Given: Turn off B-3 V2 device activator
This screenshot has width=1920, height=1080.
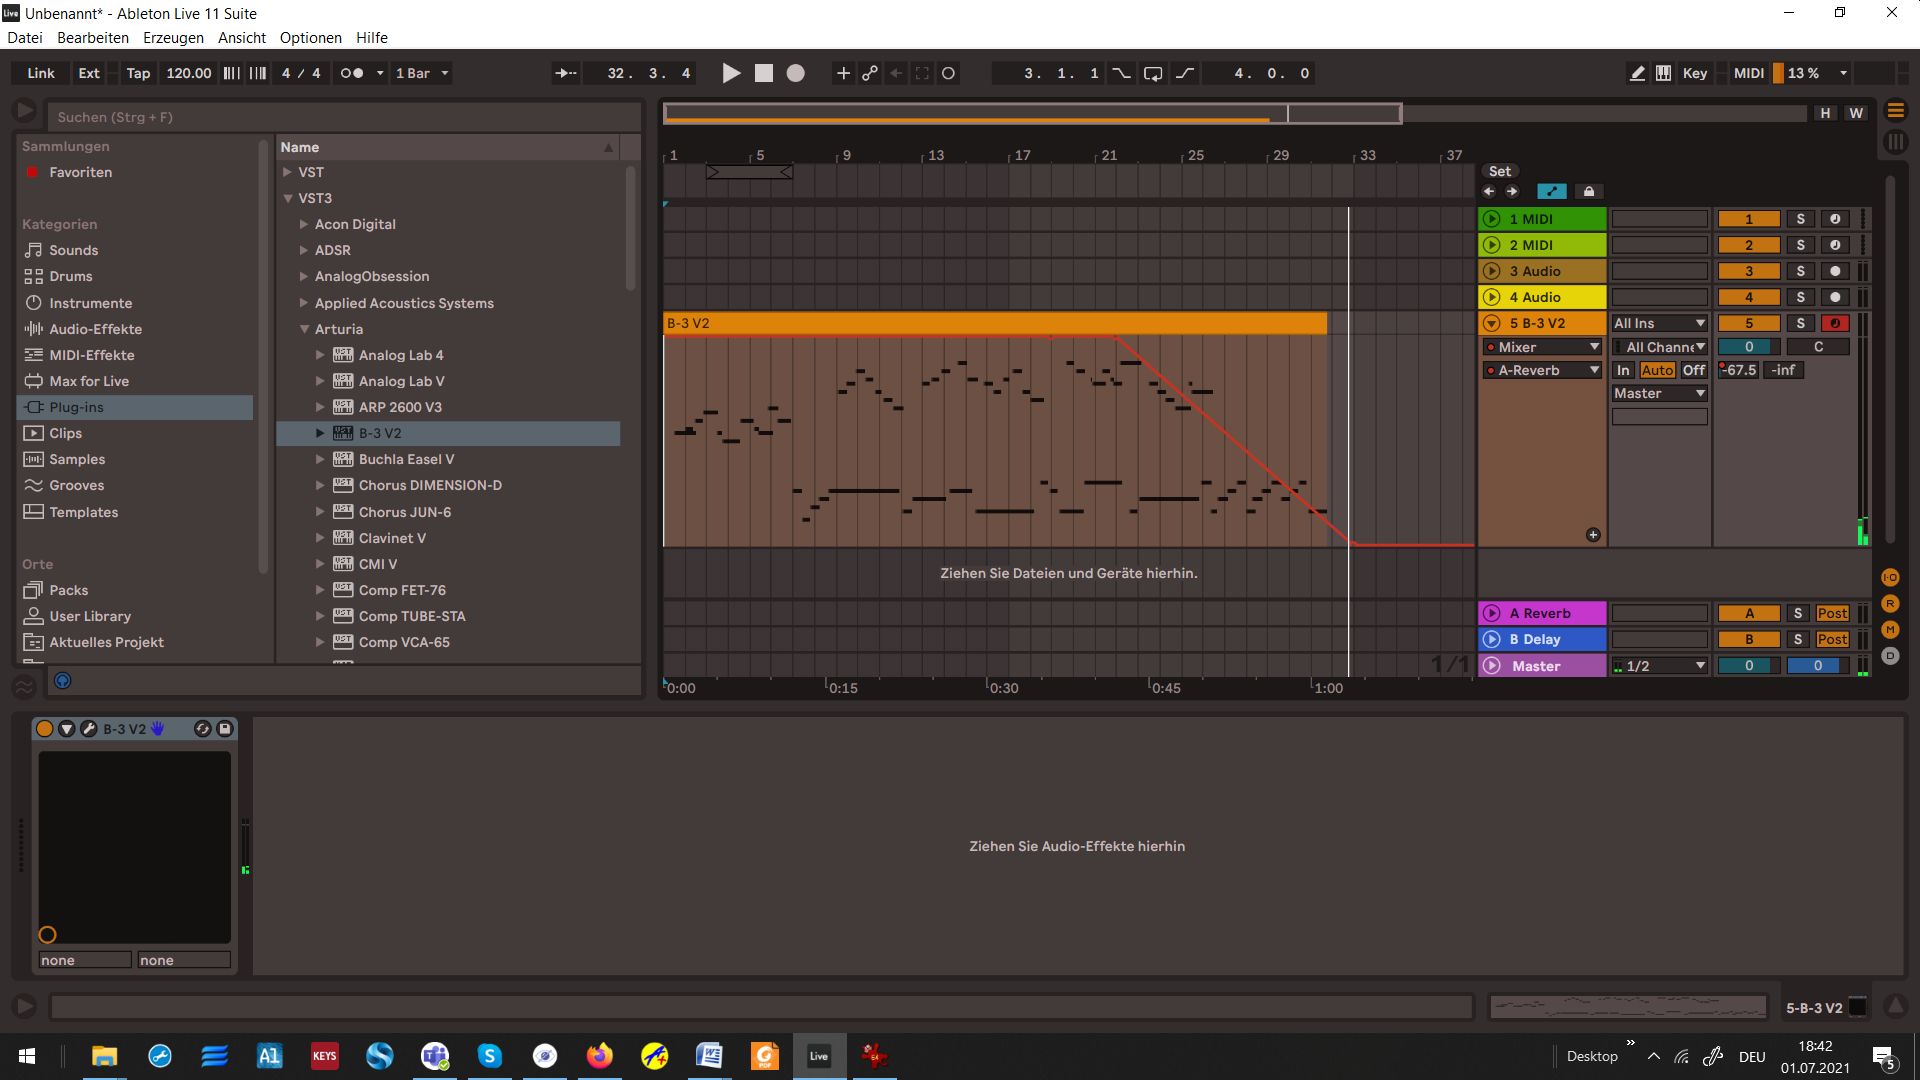Looking at the screenshot, I should click(45, 729).
